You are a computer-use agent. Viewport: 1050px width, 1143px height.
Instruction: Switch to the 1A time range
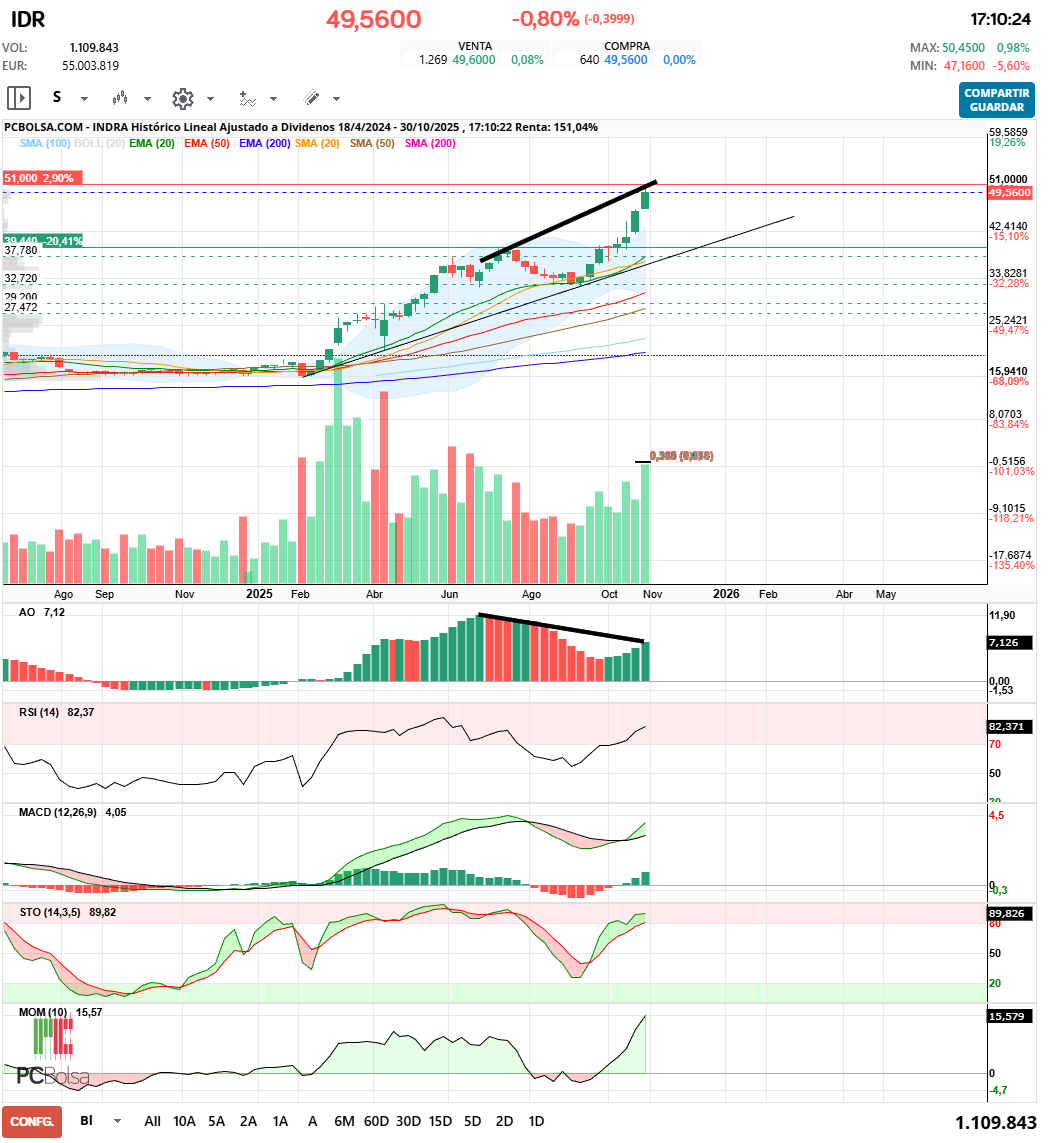tap(280, 1121)
